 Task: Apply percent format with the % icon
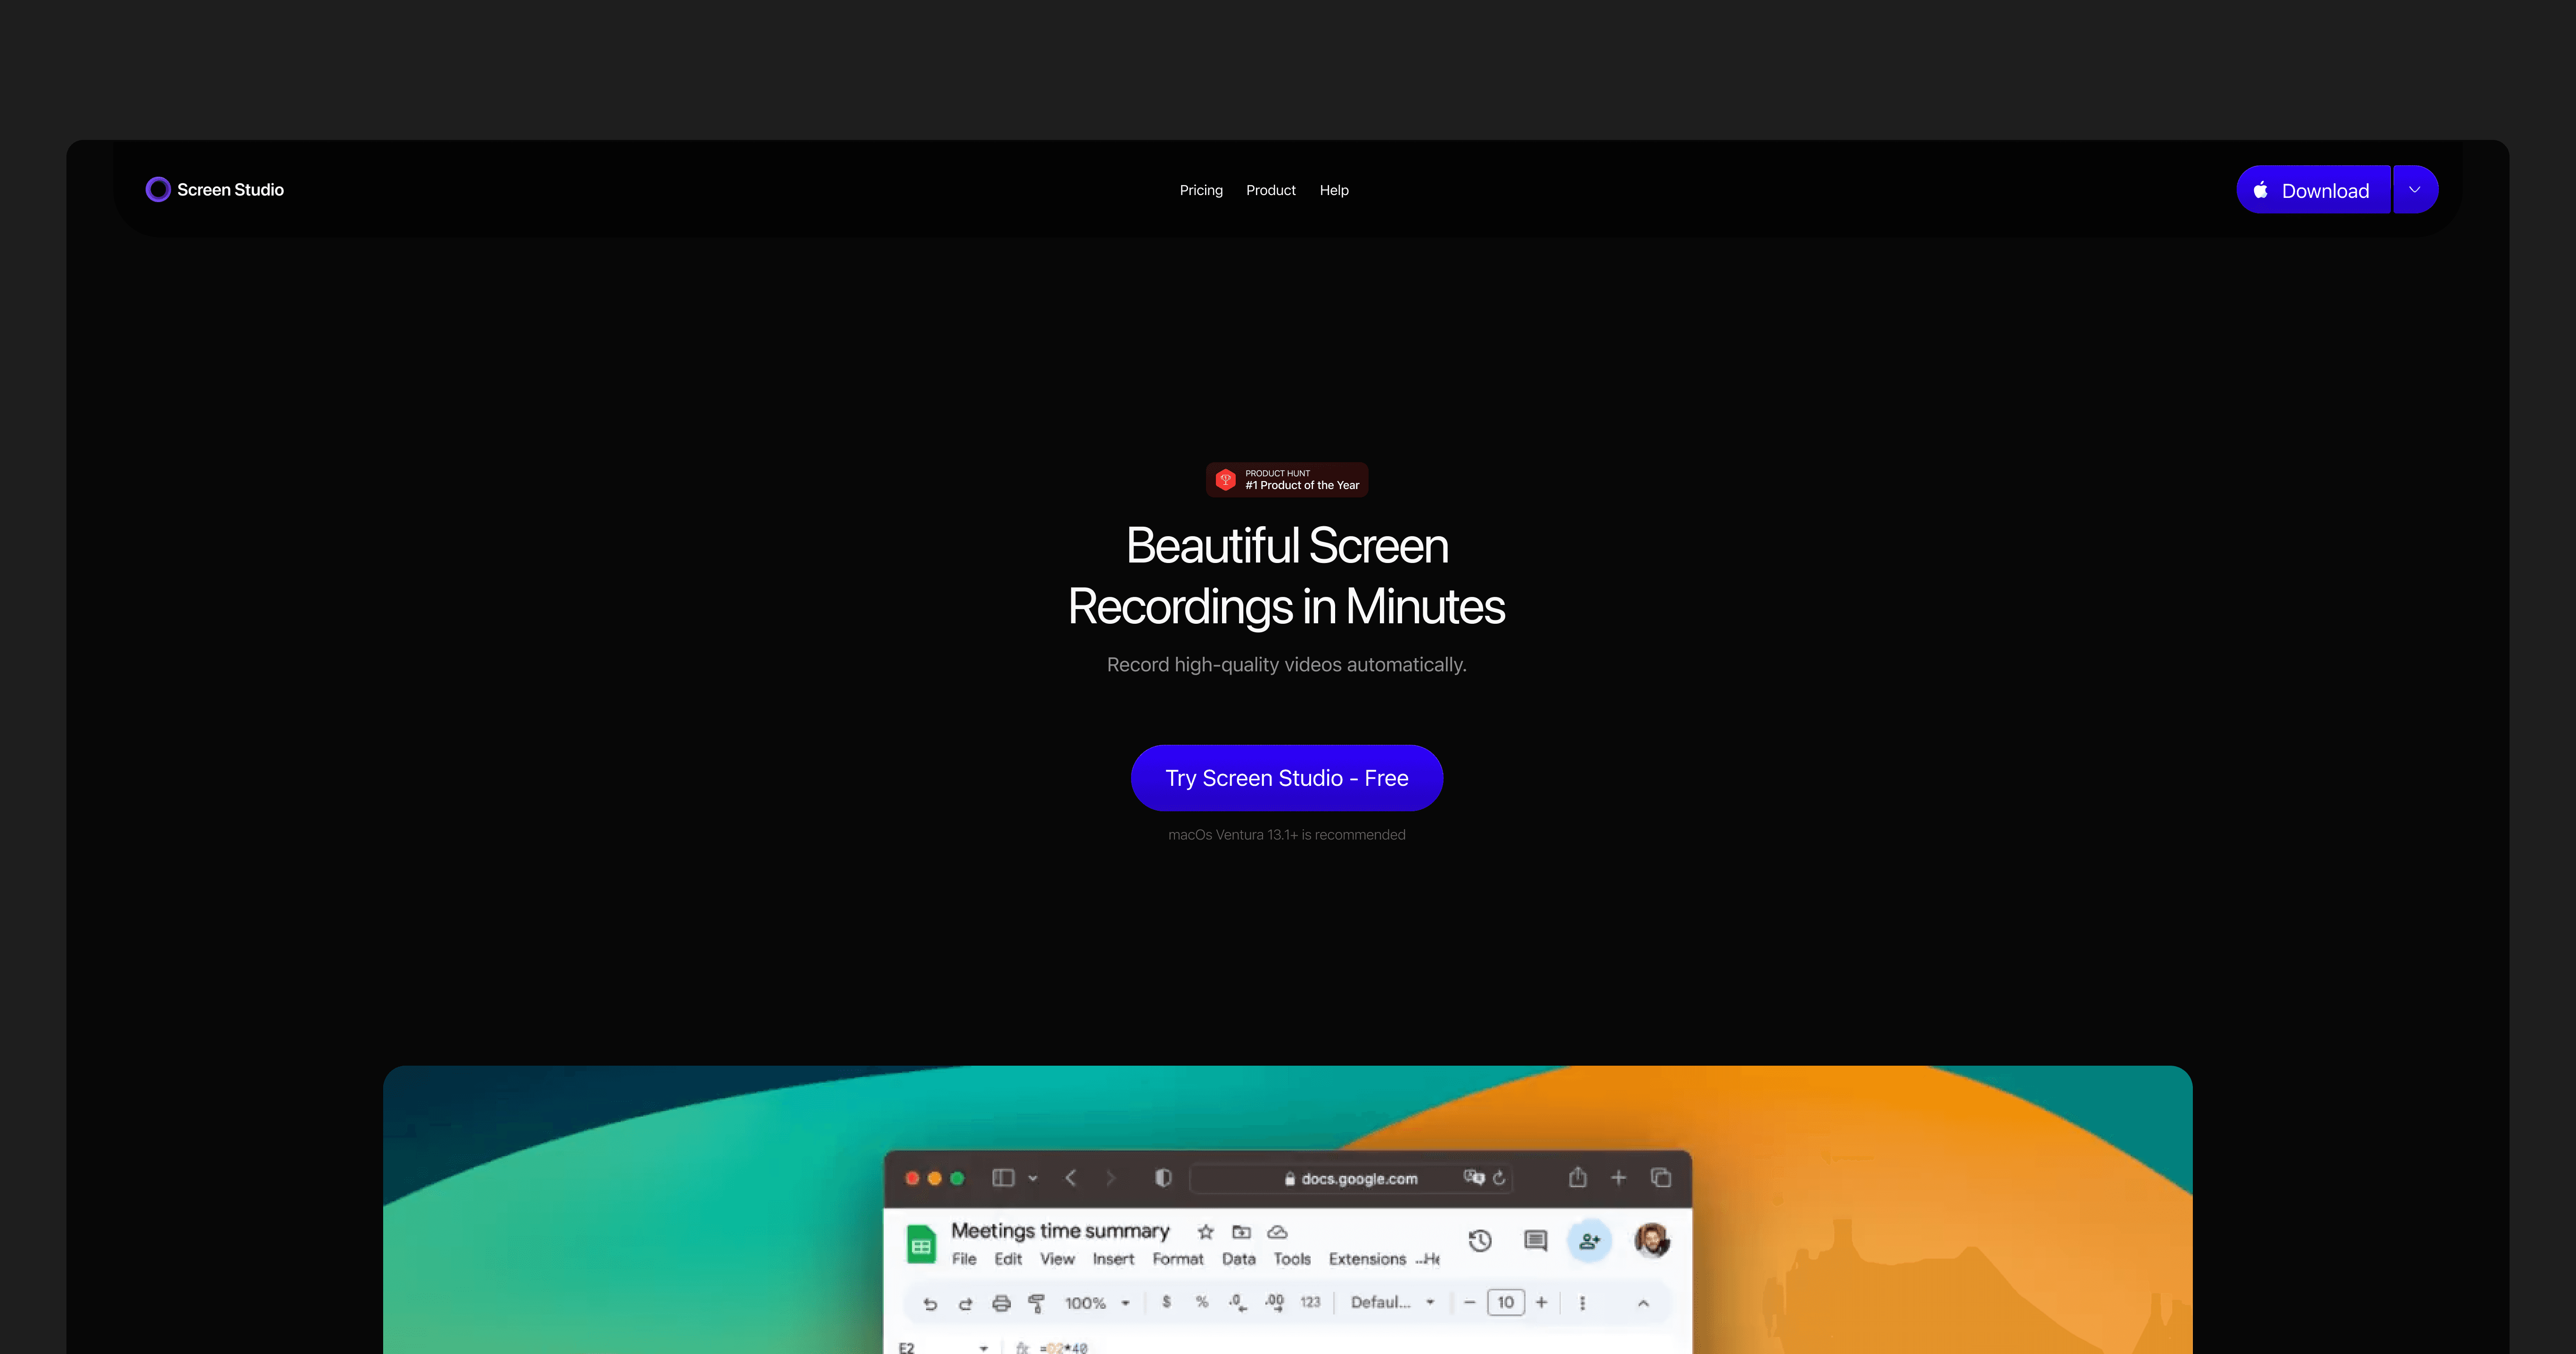1202,1302
